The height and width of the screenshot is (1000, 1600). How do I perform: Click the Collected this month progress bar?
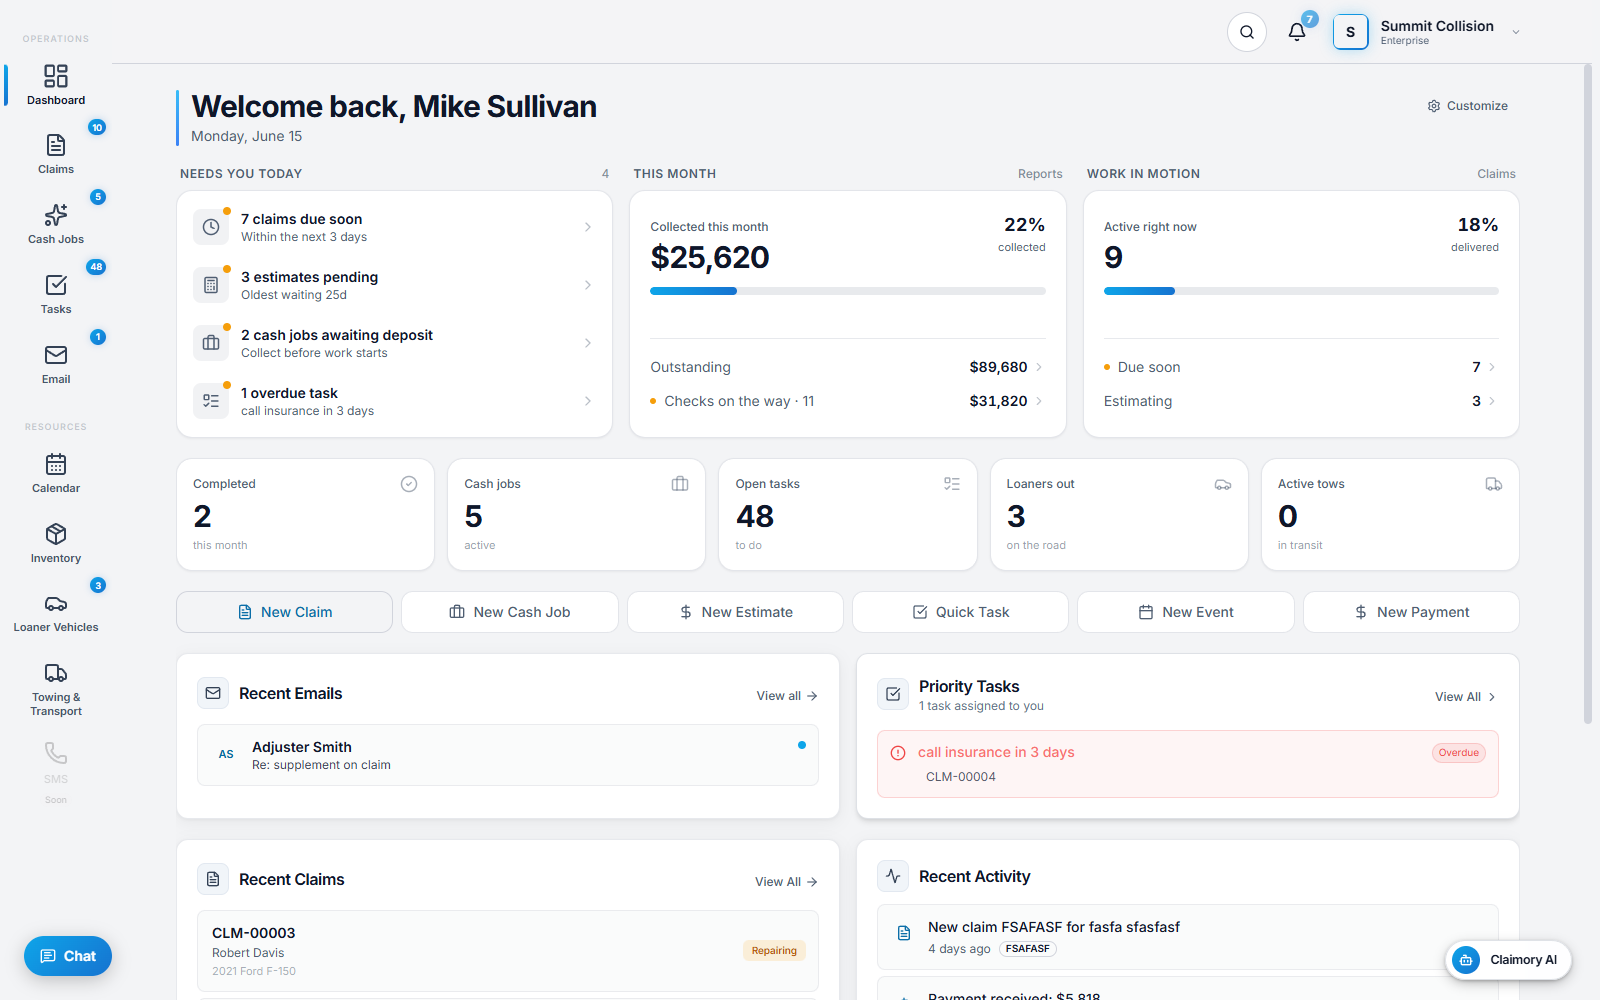(x=848, y=291)
